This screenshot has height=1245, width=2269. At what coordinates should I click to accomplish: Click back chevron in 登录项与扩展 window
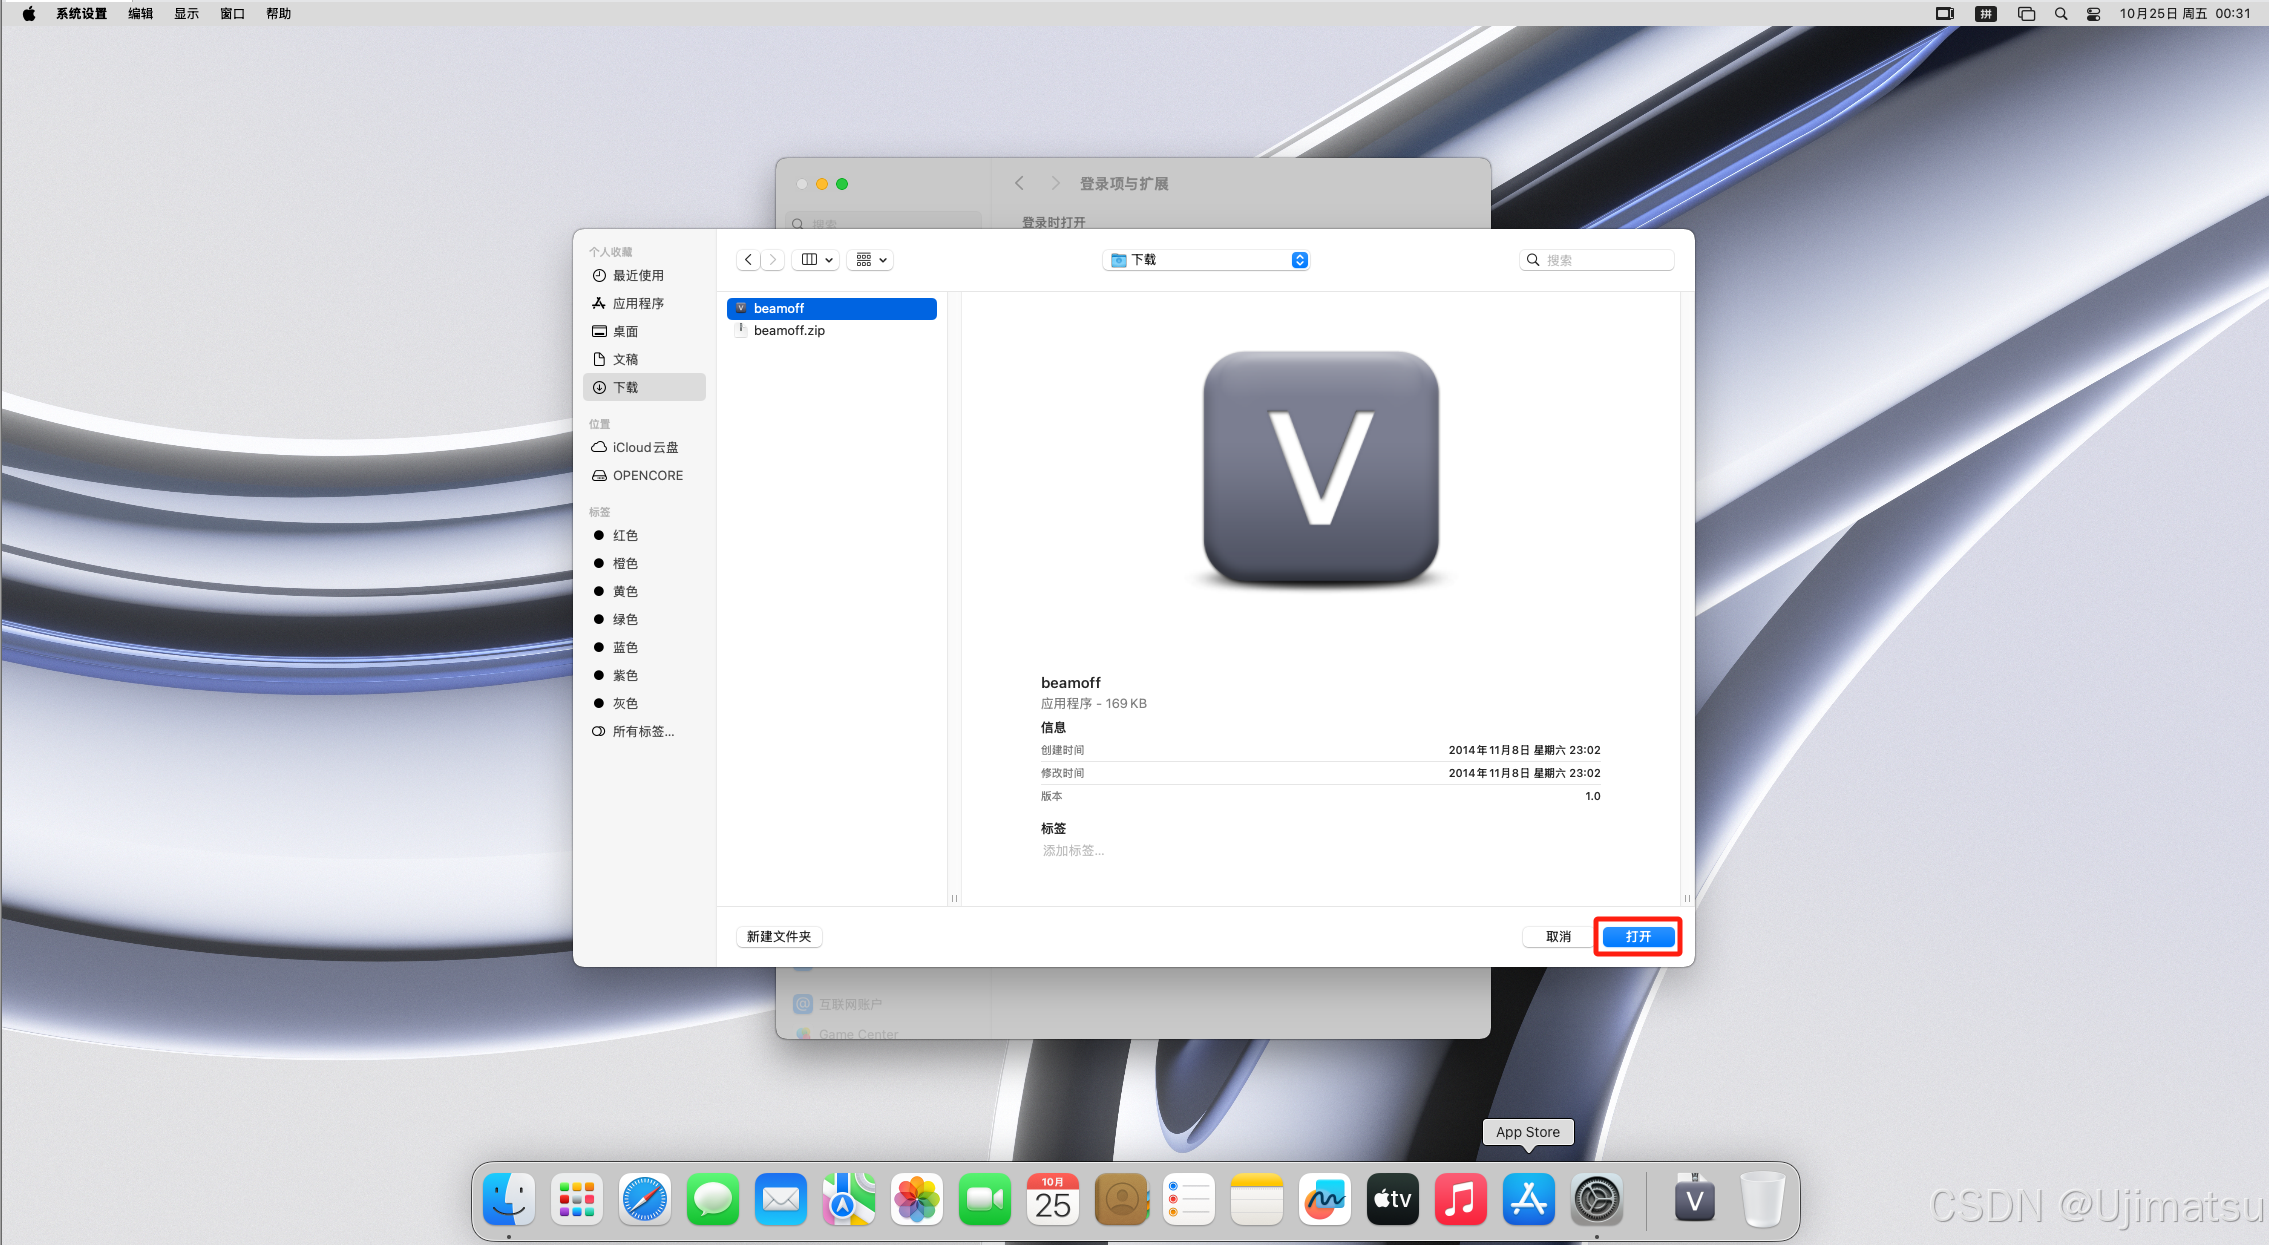tap(1019, 183)
